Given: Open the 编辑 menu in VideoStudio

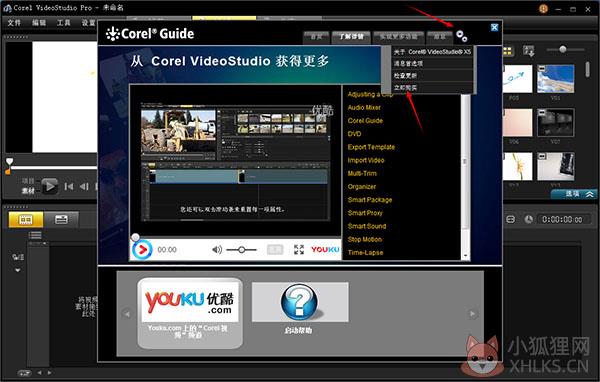Looking at the screenshot, I should (x=39, y=23).
